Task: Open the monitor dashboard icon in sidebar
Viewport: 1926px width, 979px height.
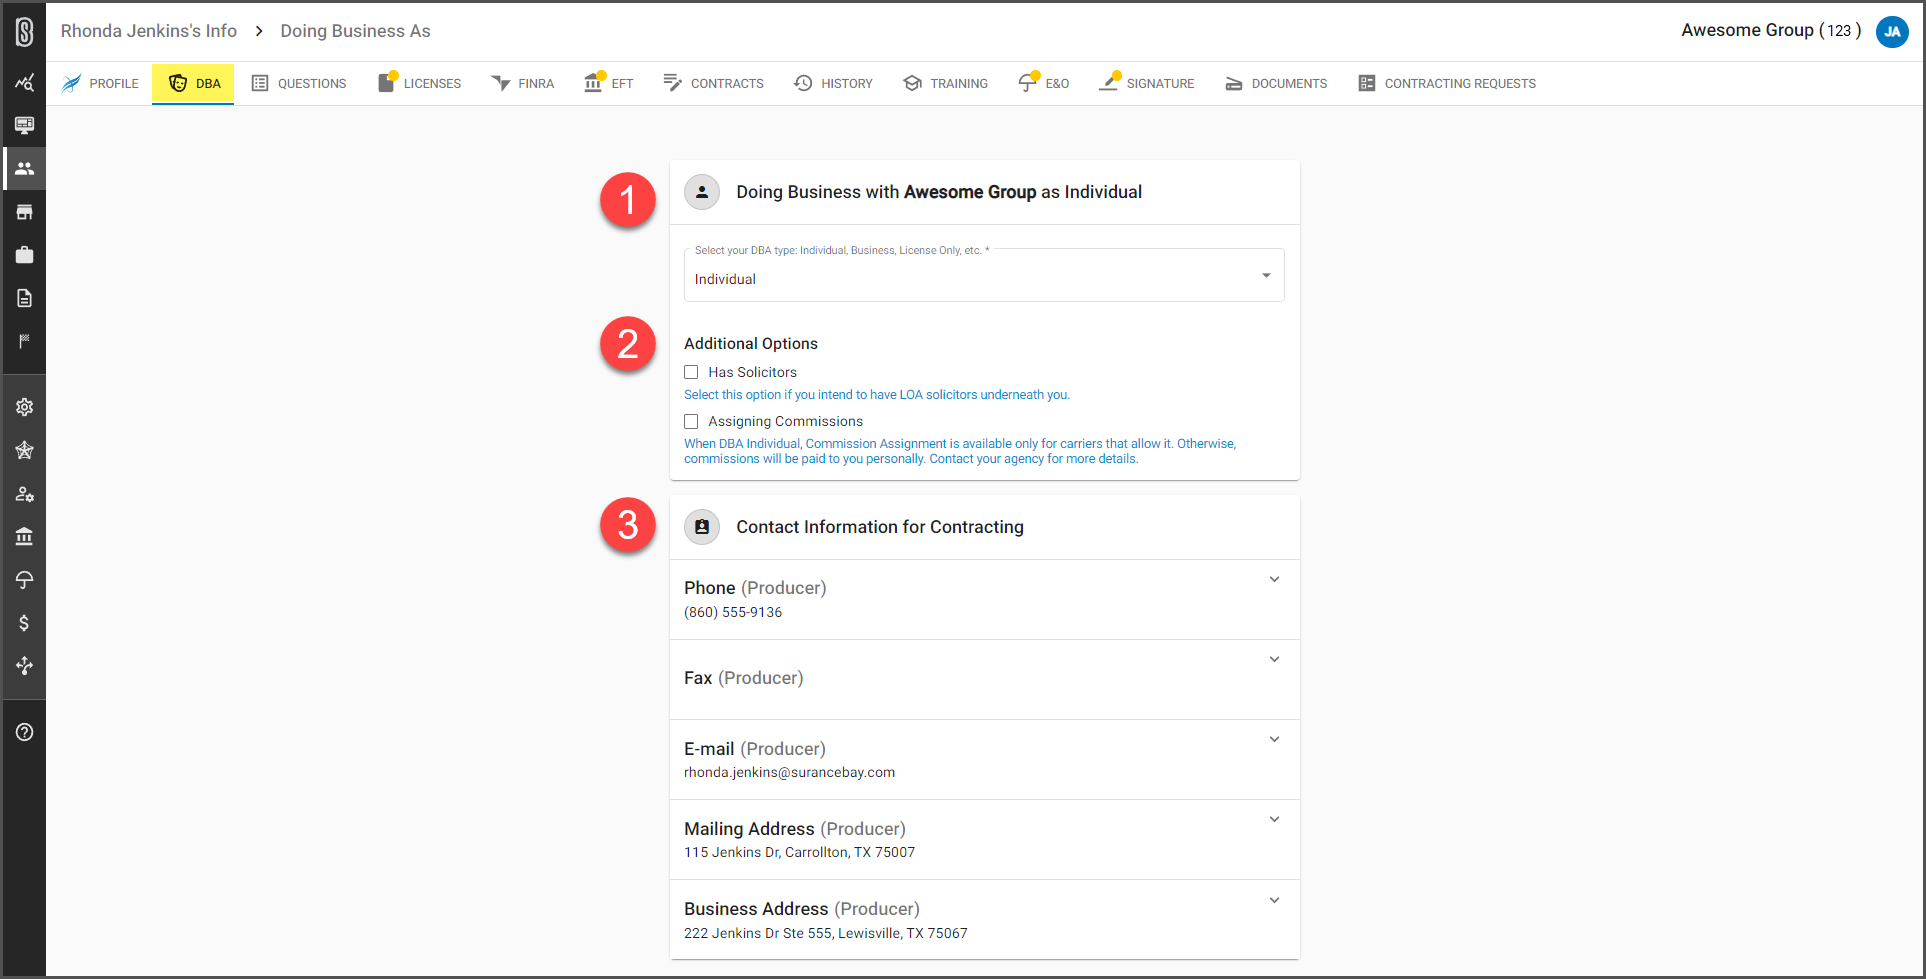Action: [24, 125]
